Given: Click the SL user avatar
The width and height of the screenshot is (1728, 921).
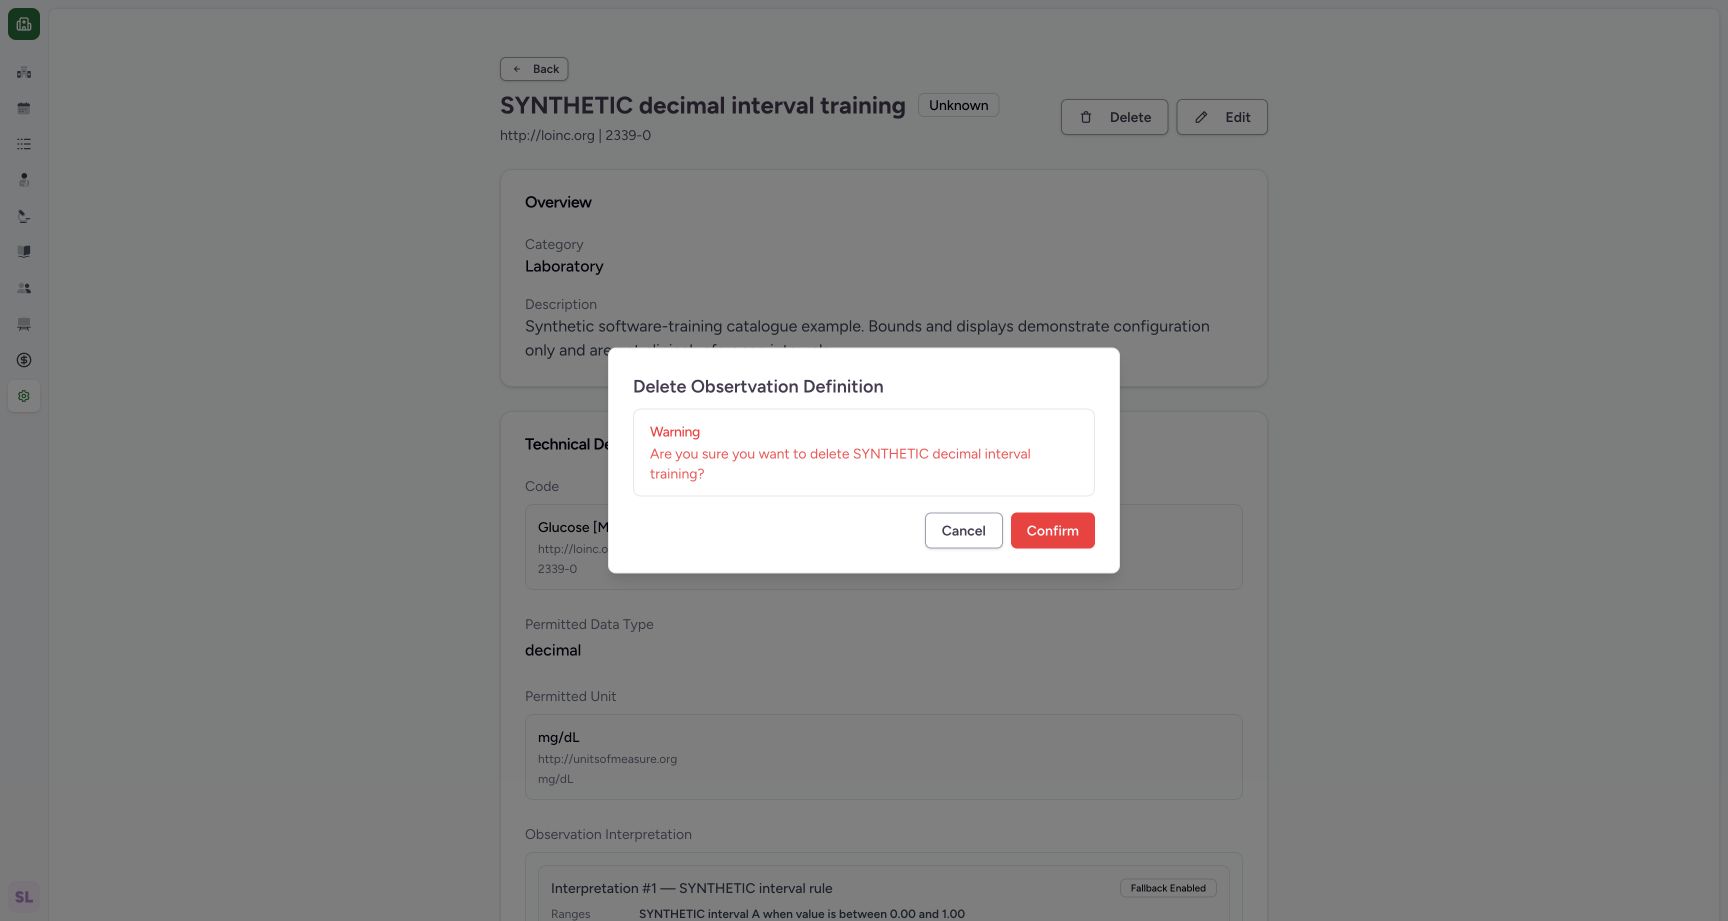Looking at the screenshot, I should pos(24,897).
